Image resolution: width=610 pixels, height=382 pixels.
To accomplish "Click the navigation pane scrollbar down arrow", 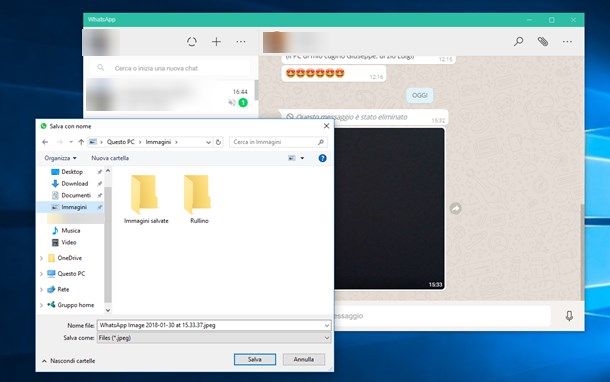I will (x=108, y=310).
